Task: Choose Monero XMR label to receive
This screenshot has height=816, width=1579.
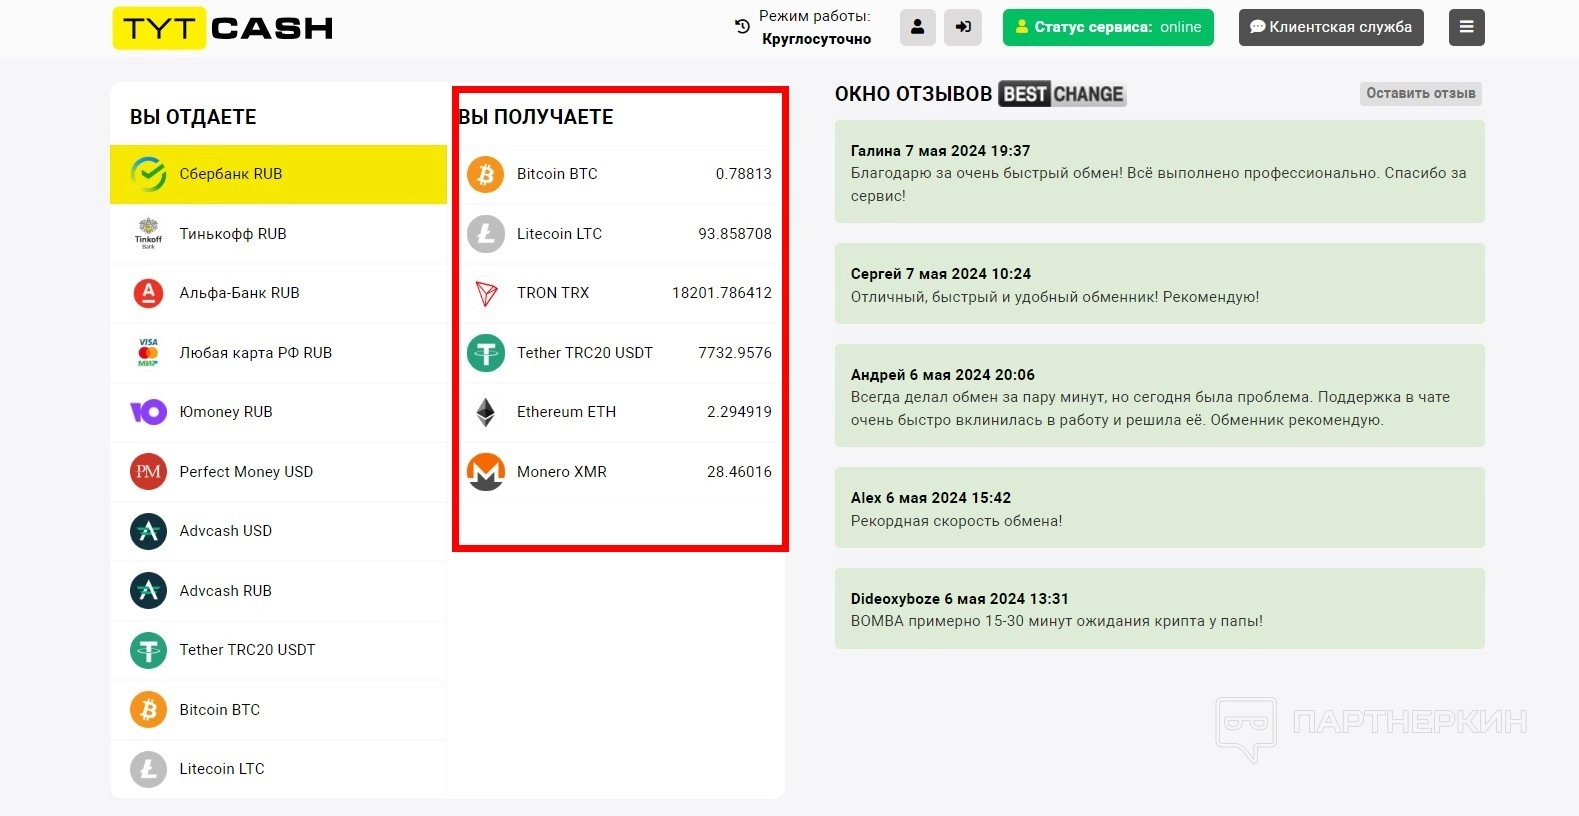Action: point(562,471)
